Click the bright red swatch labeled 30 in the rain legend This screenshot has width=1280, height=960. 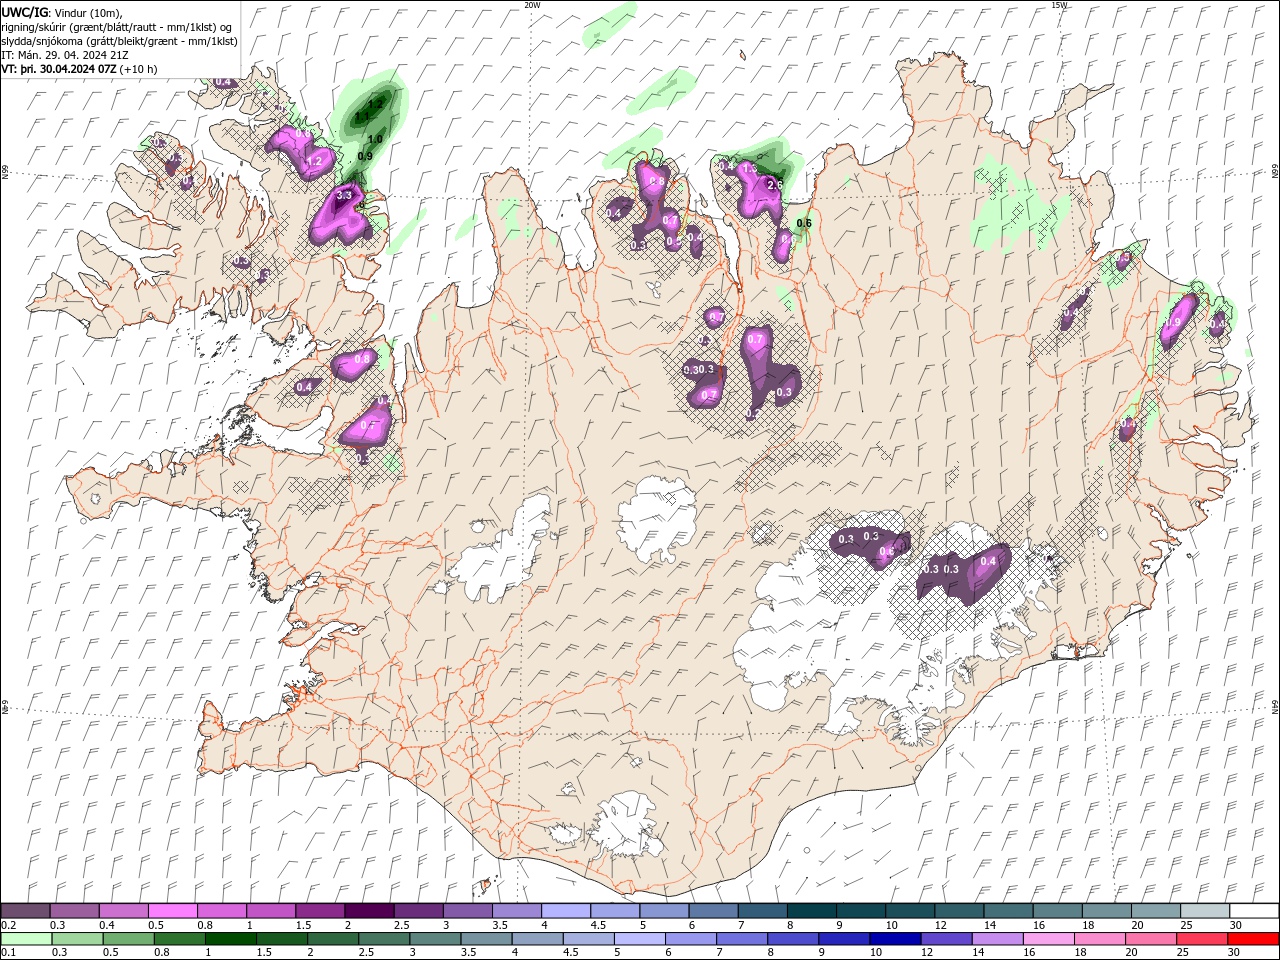pyautogui.click(x=1253, y=939)
